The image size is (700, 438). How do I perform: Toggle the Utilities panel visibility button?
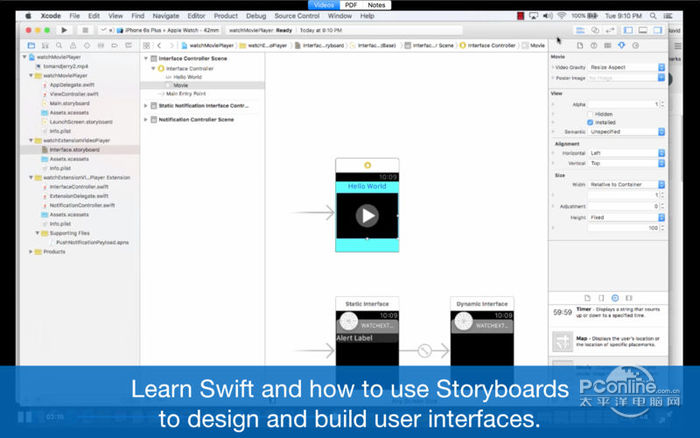pyautogui.click(x=658, y=30)
